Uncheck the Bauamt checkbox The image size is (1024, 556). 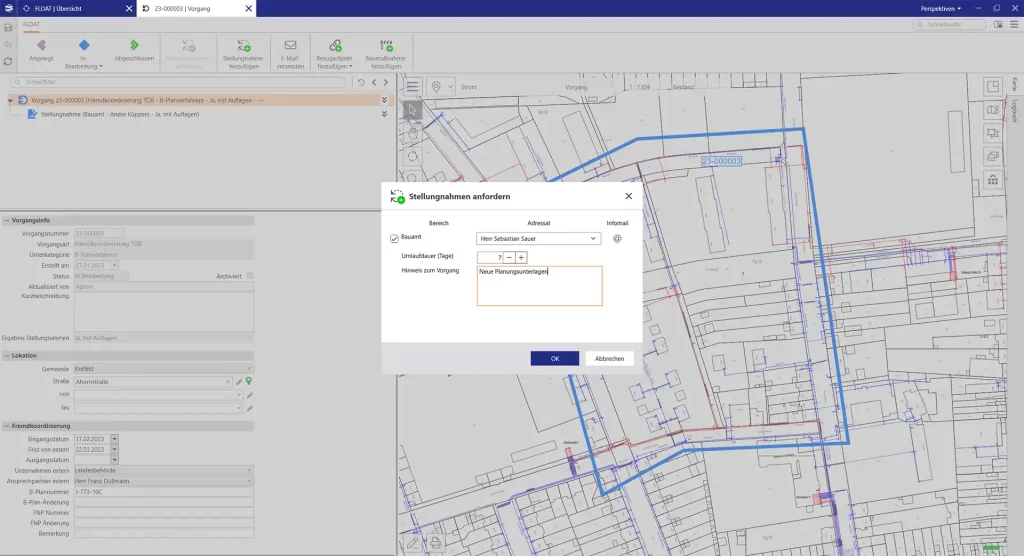[394, 239]
